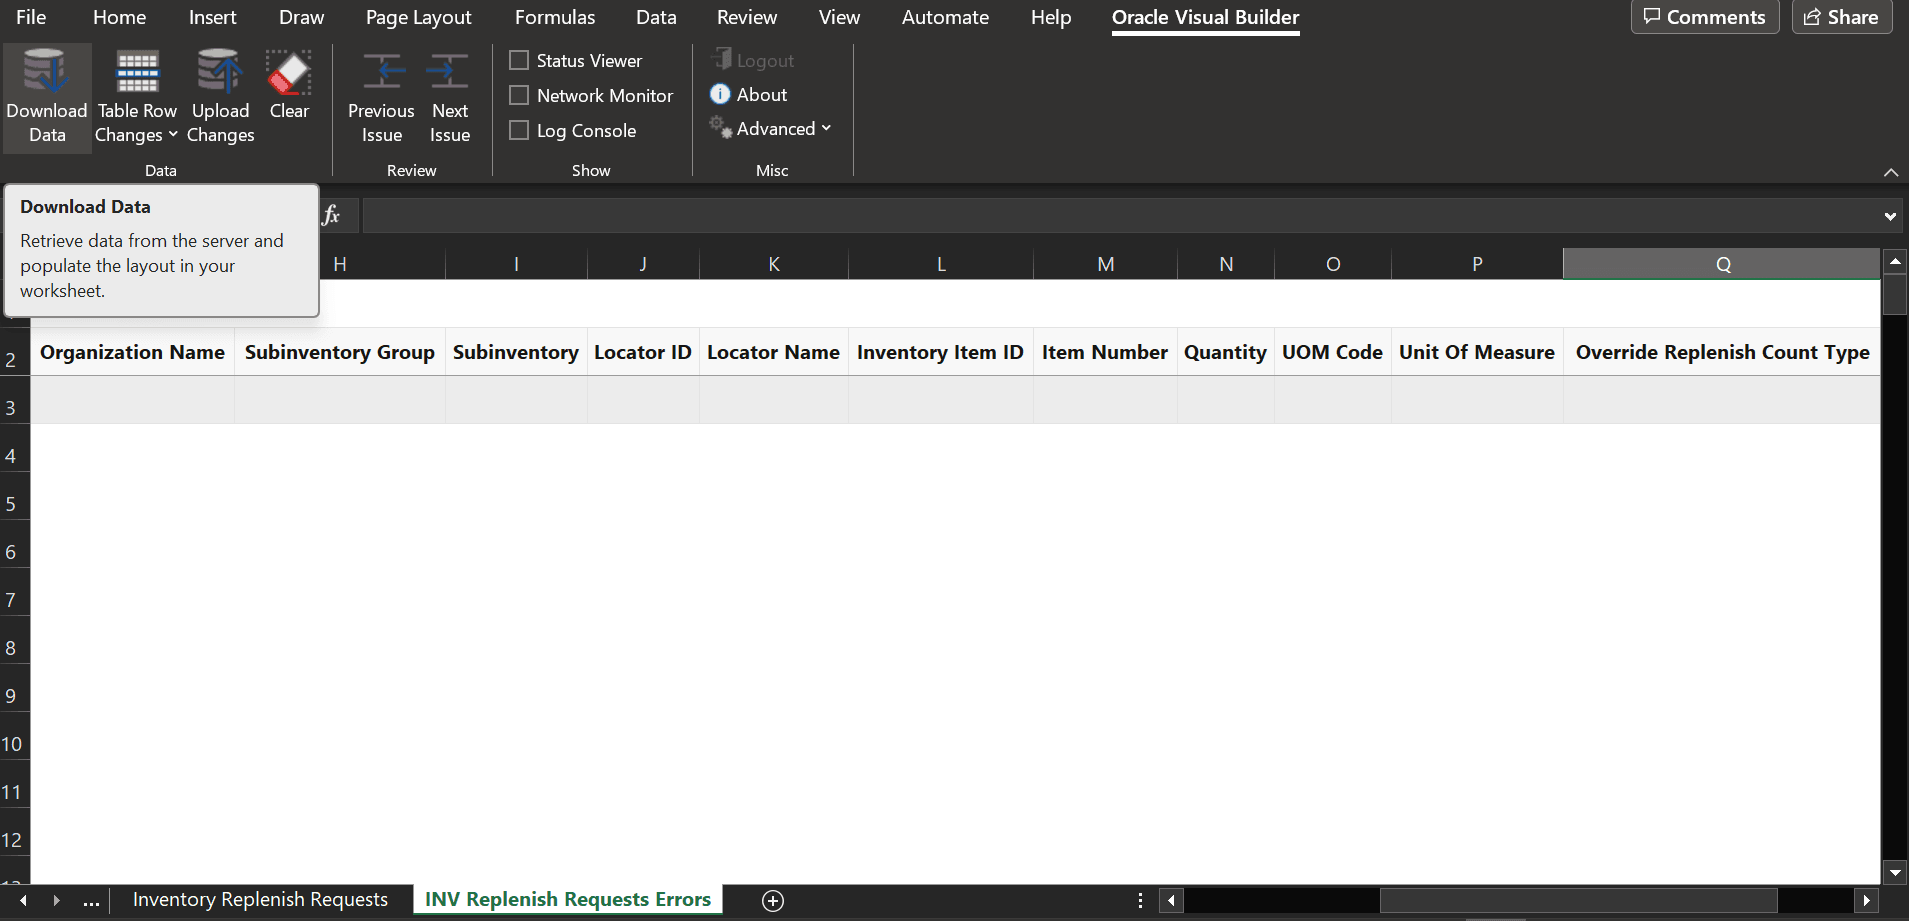Select the UOM Code header cell

pyautogui.click(x=1333, y=352)
